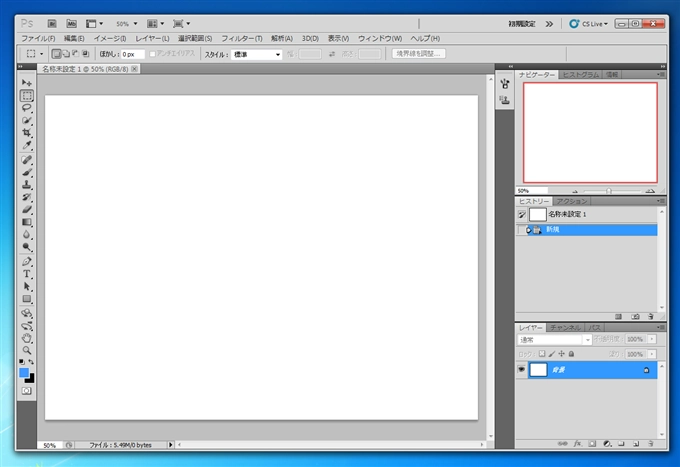Toggle lock transparent pixels
Viewport: 680px width, 467px height.
coord(542,354)
